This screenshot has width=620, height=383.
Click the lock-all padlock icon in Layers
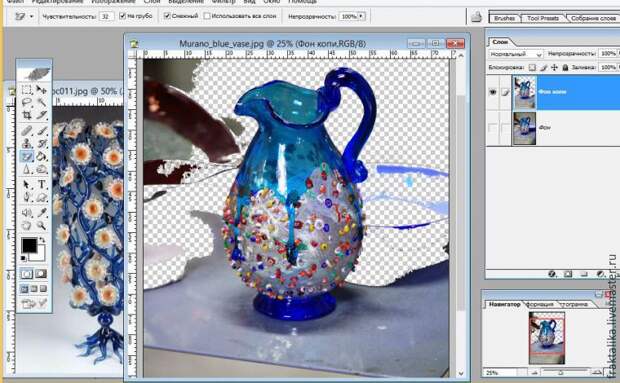(565, 68)
